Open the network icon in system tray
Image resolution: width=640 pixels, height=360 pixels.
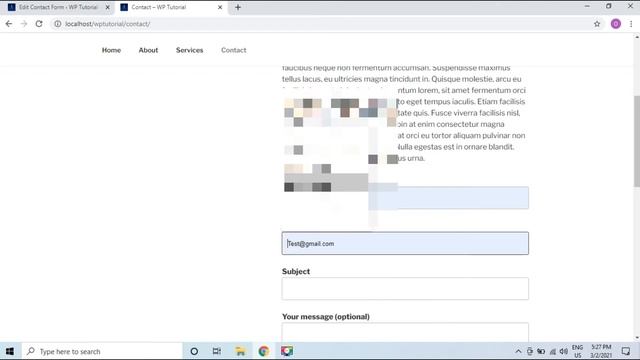(x=553, y=351)
